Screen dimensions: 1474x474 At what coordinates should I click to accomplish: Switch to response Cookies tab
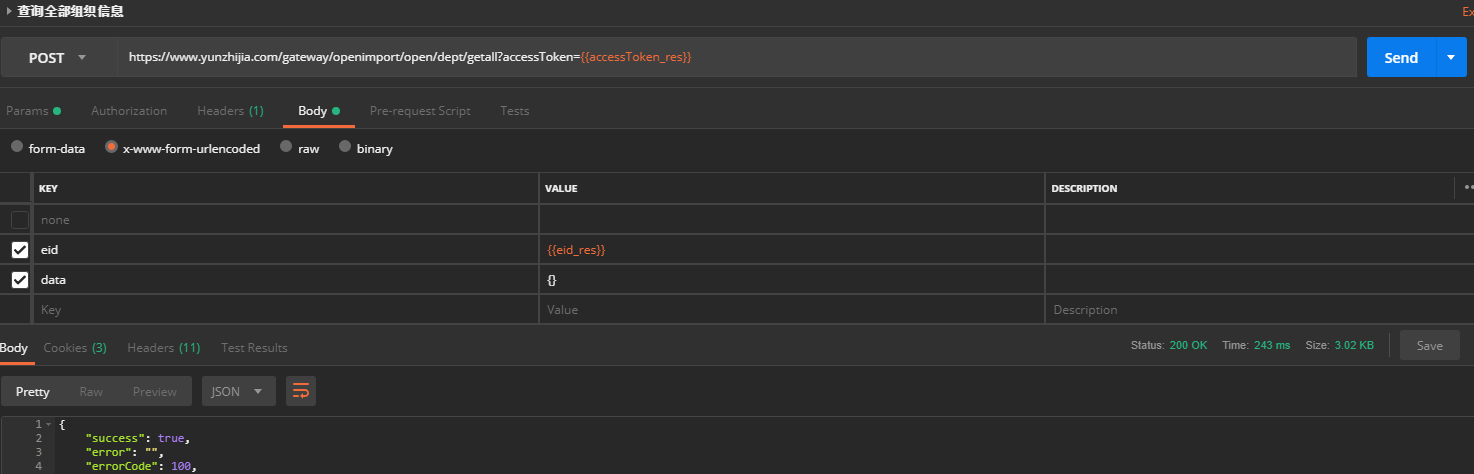(75, 348)
